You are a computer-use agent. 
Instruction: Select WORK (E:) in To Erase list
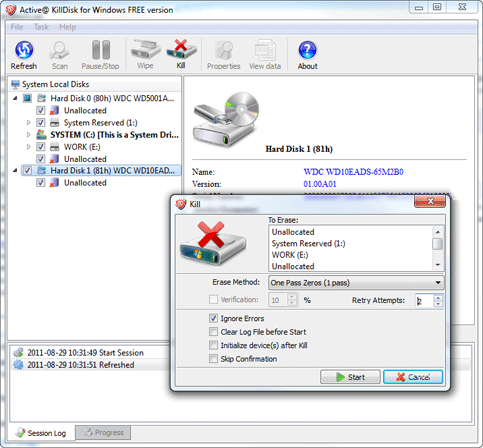coord(290,255)
